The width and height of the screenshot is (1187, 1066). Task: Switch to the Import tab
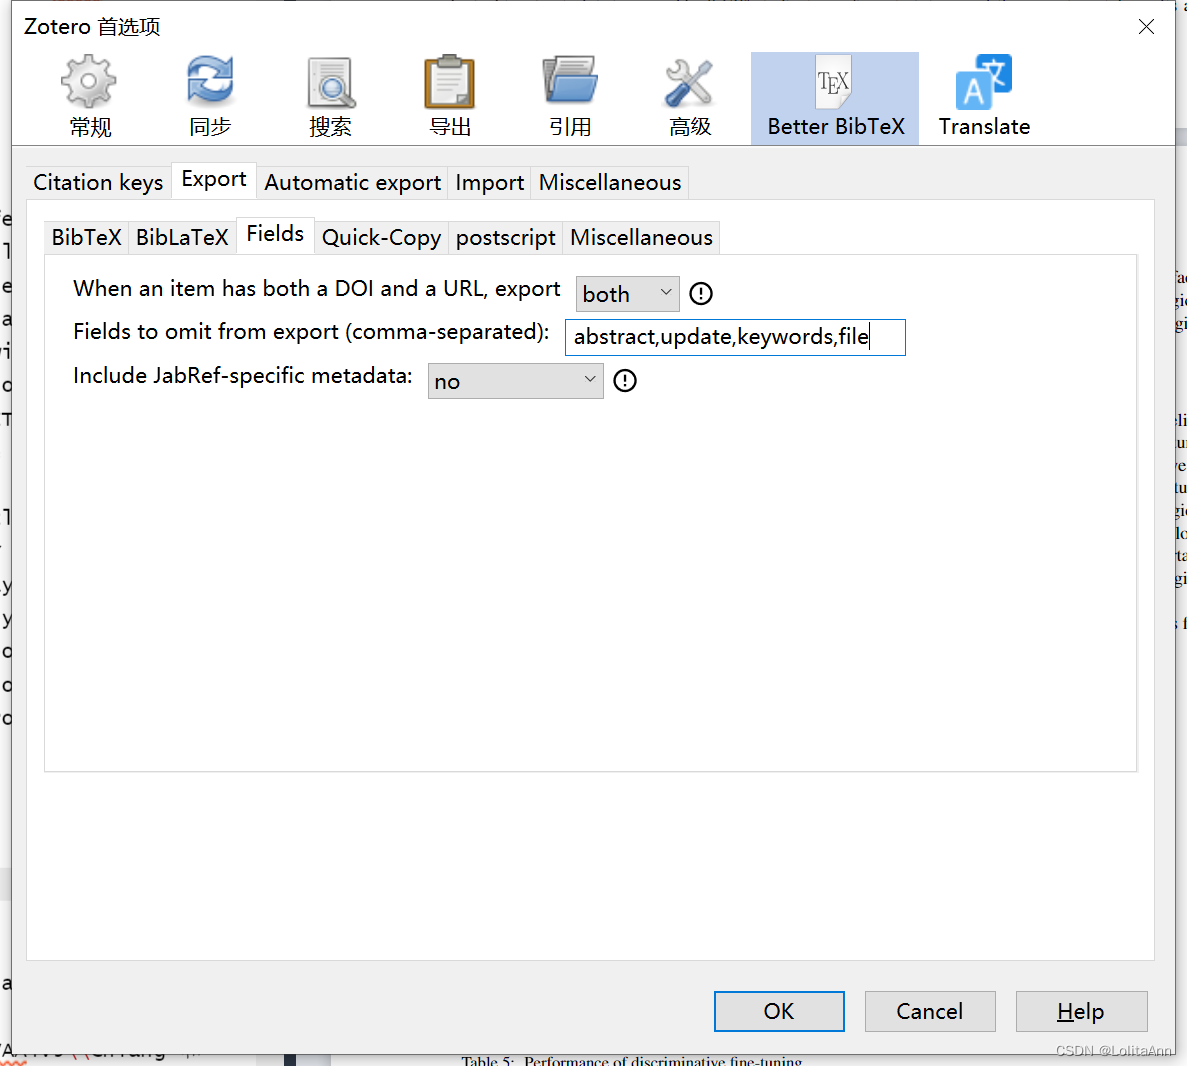tap(490, 182)
